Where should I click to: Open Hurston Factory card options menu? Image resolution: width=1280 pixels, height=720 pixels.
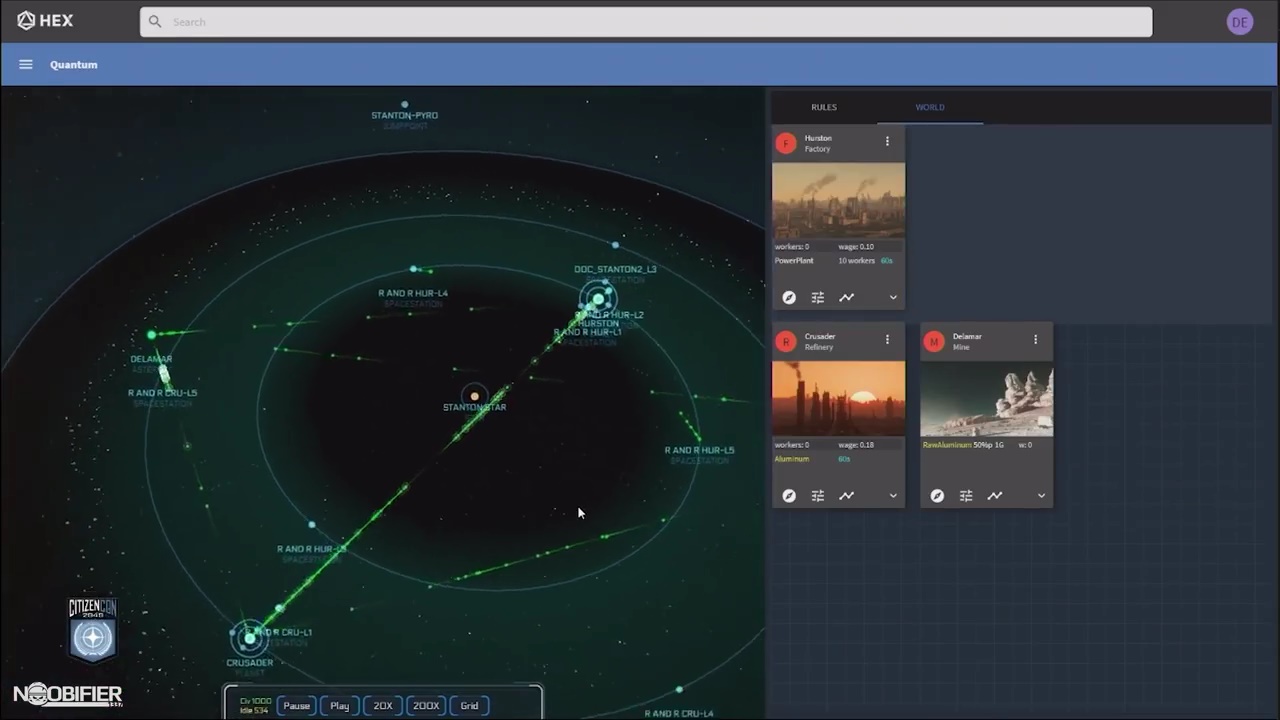(887, 142)
